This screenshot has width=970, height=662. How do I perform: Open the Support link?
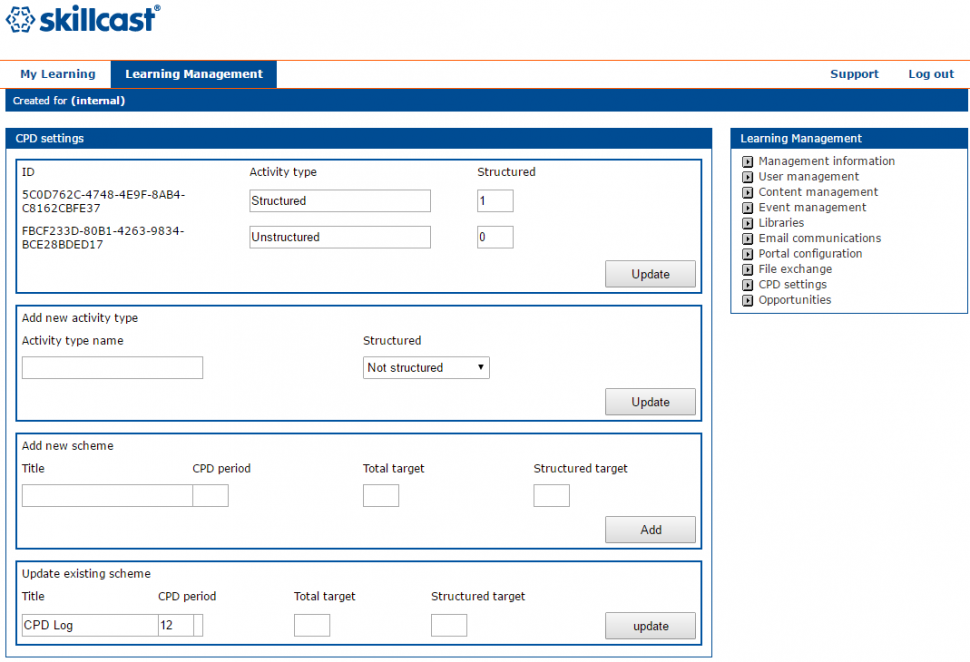(x=854, y=74)
